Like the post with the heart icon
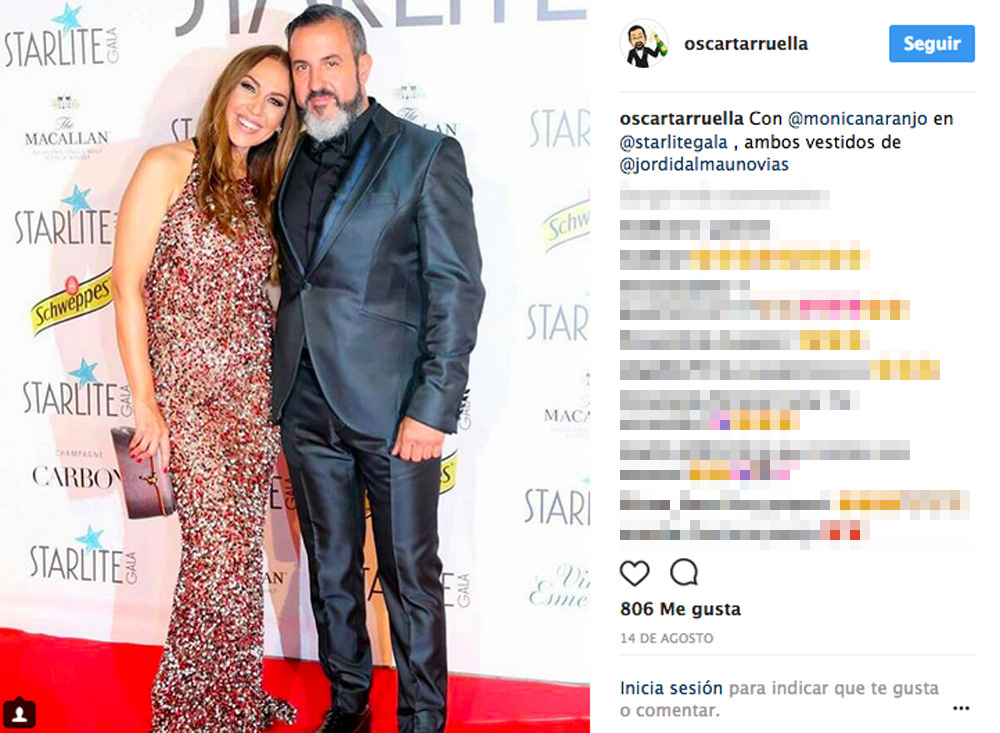 click(635, 573)
